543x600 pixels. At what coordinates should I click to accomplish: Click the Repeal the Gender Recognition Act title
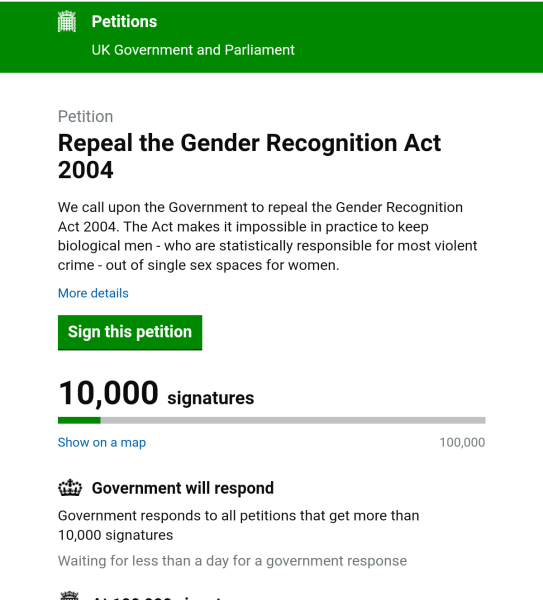point(249,156)
